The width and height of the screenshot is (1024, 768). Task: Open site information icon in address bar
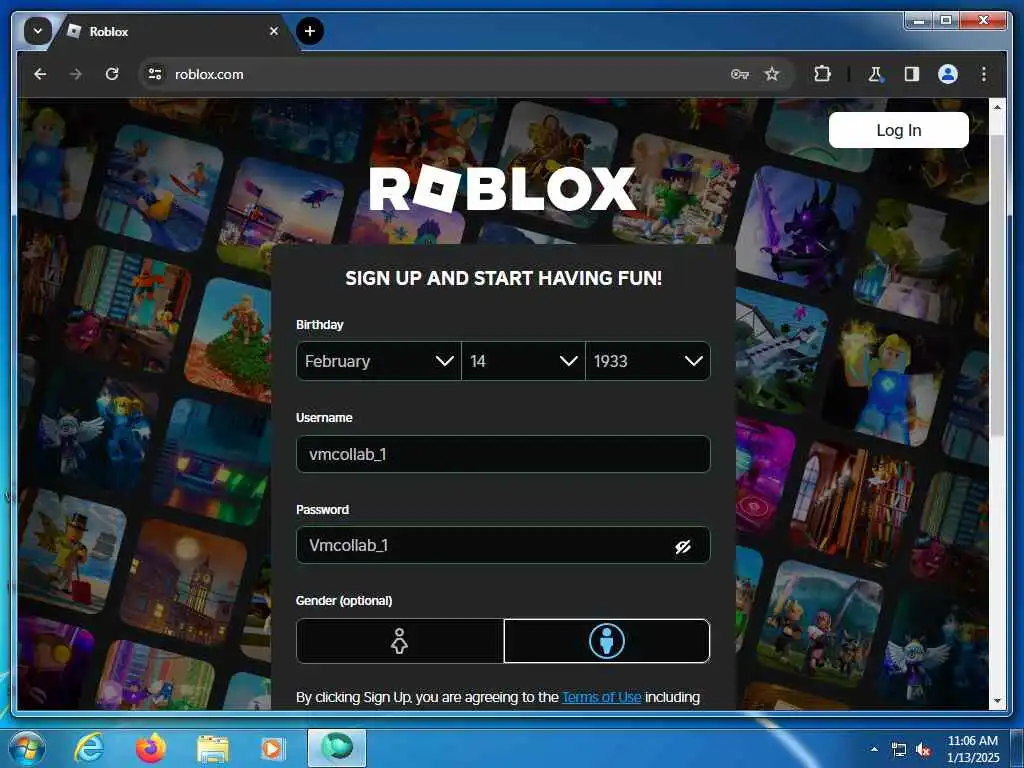coord(155,74)
